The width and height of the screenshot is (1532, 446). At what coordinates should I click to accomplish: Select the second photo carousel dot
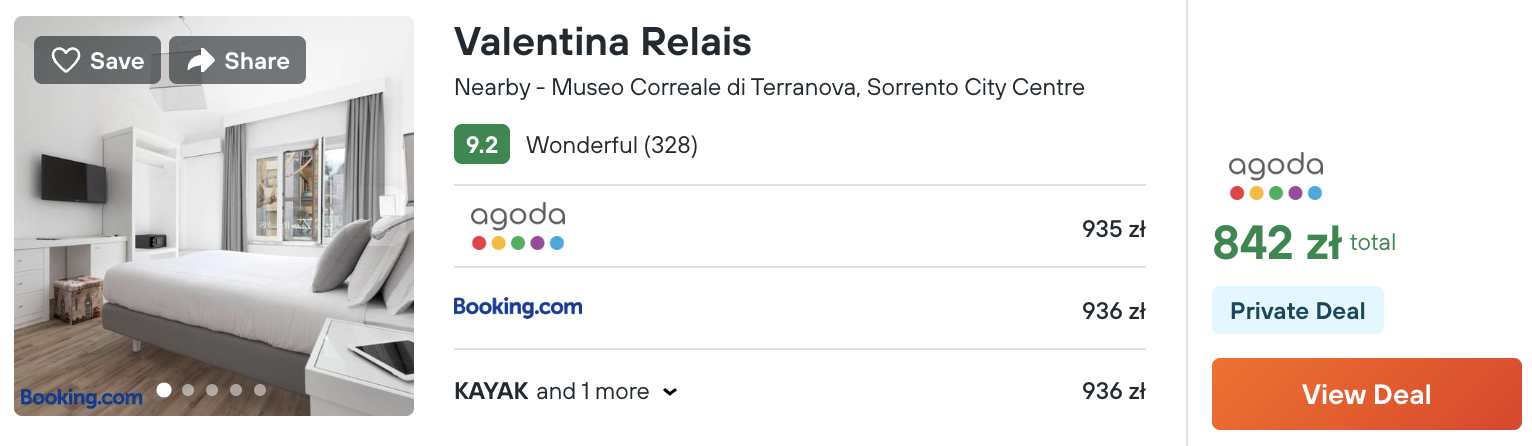coord(188,390)
